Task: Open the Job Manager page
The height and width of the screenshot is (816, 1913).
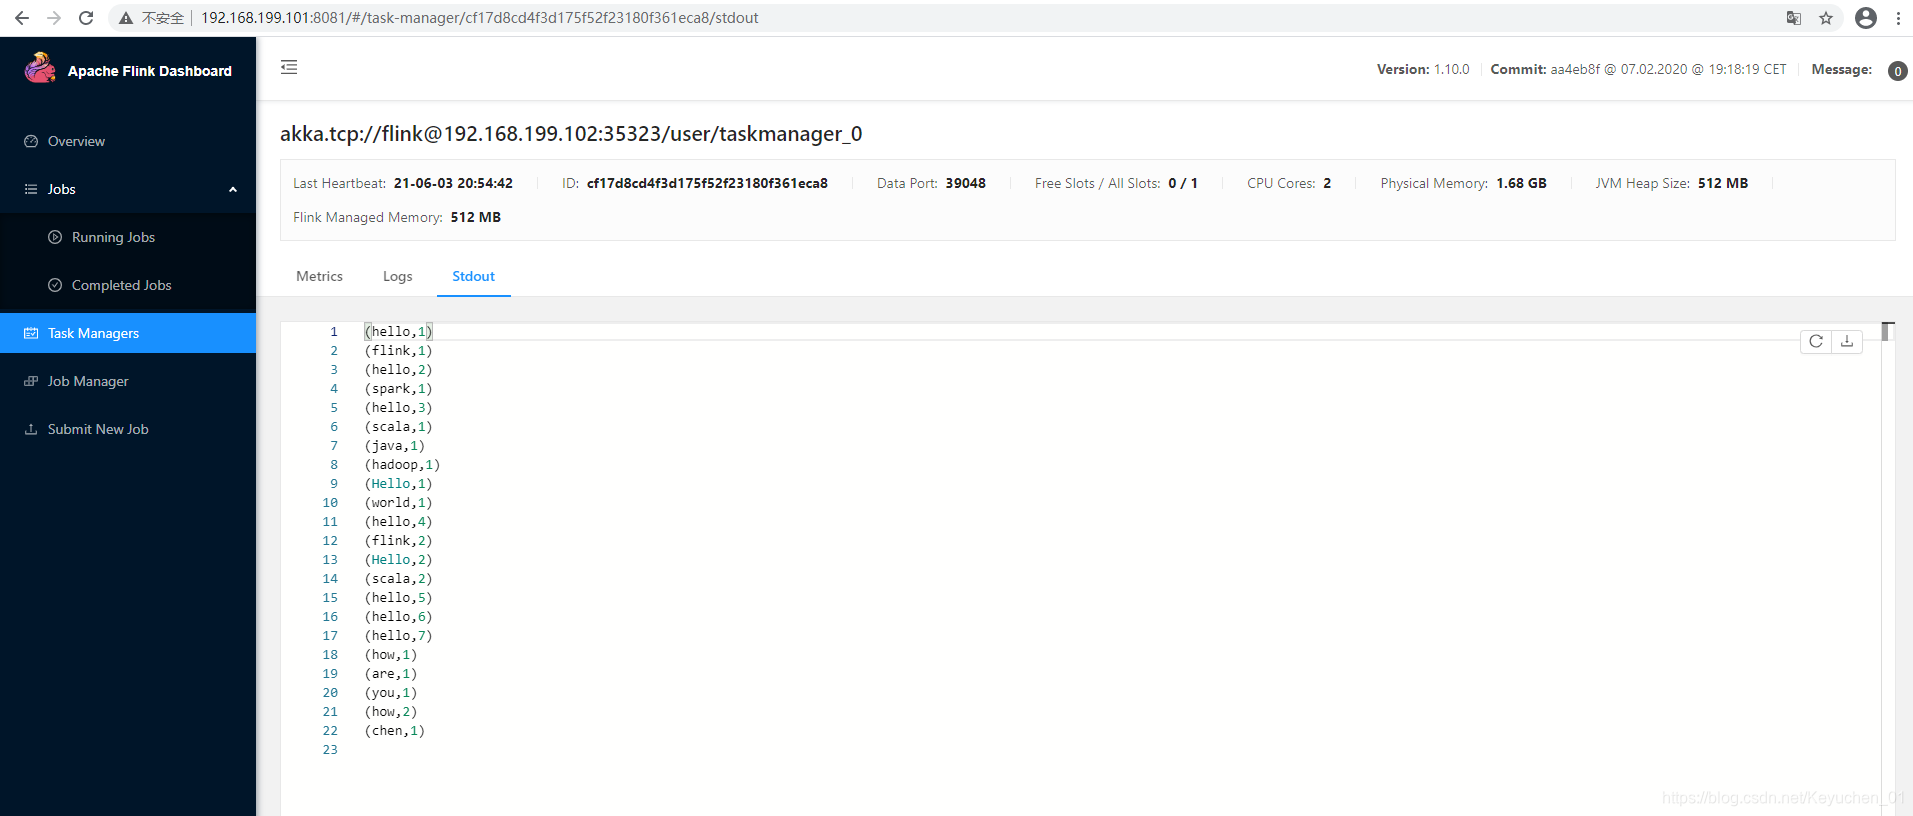Action: [x=128, y=381]
